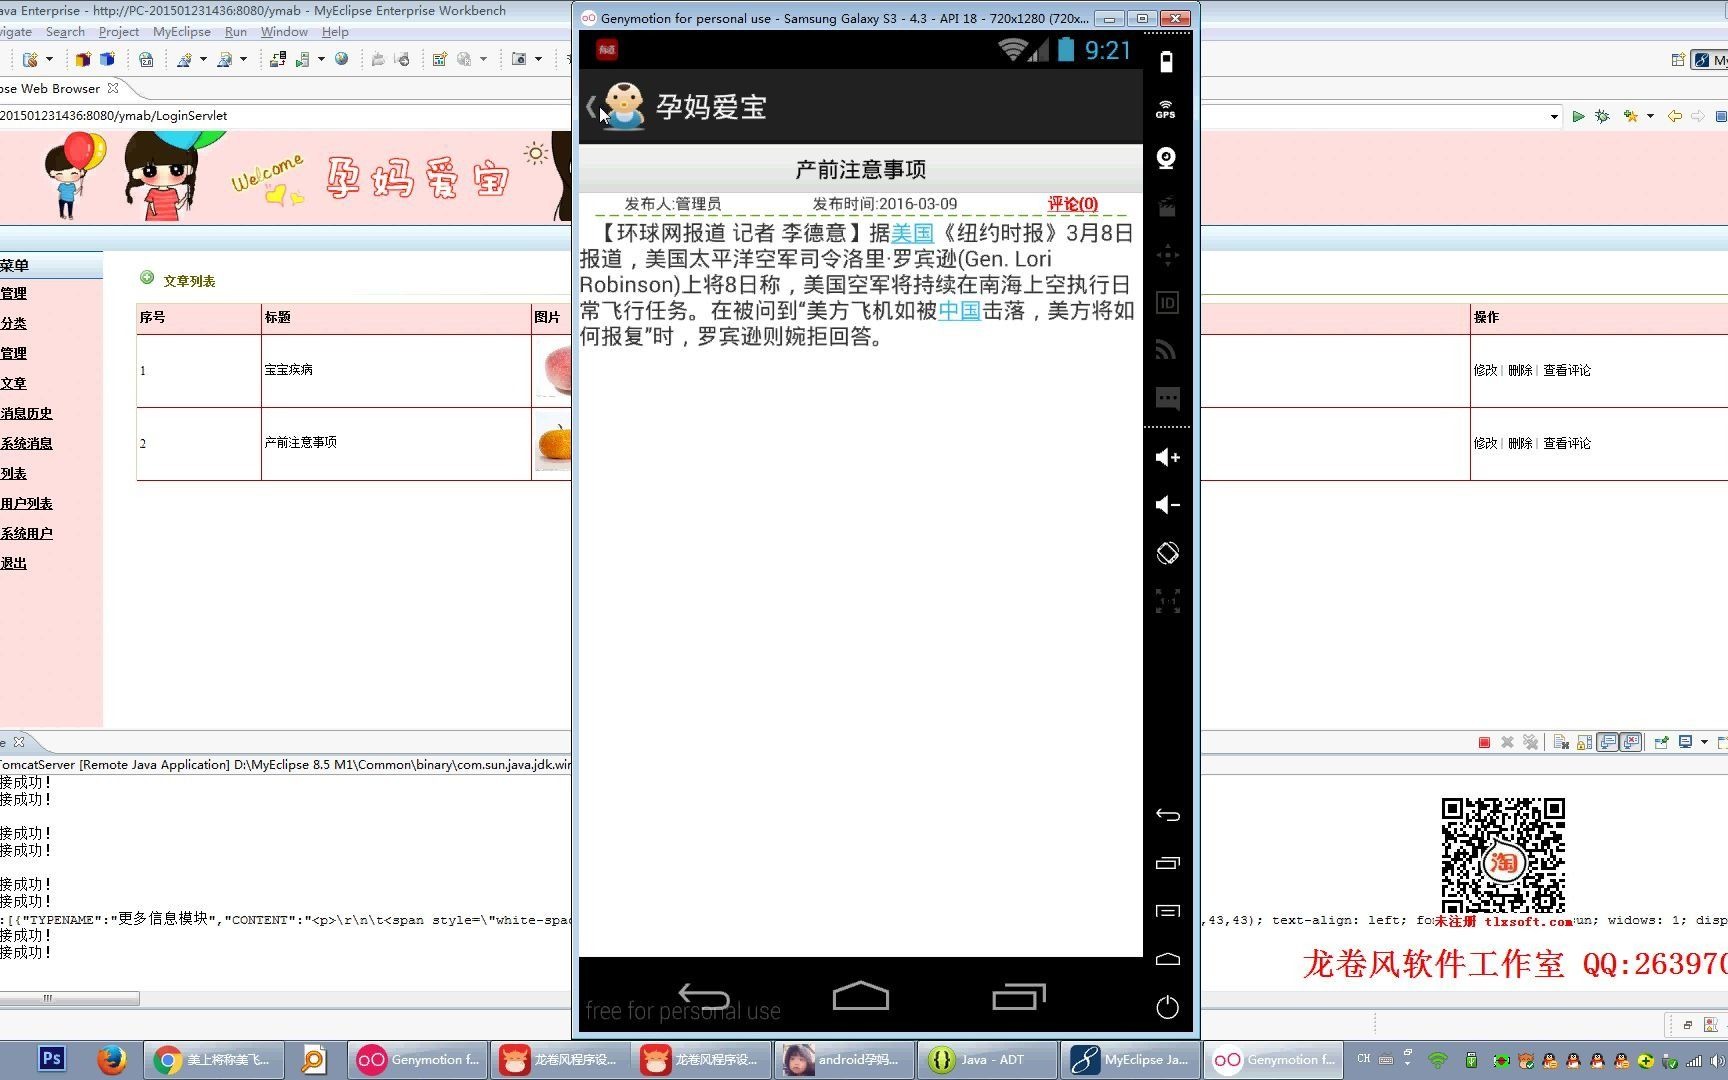1728x1080 pixels.
Task: Rotate the emulator screen
Action: [1167, 553]
